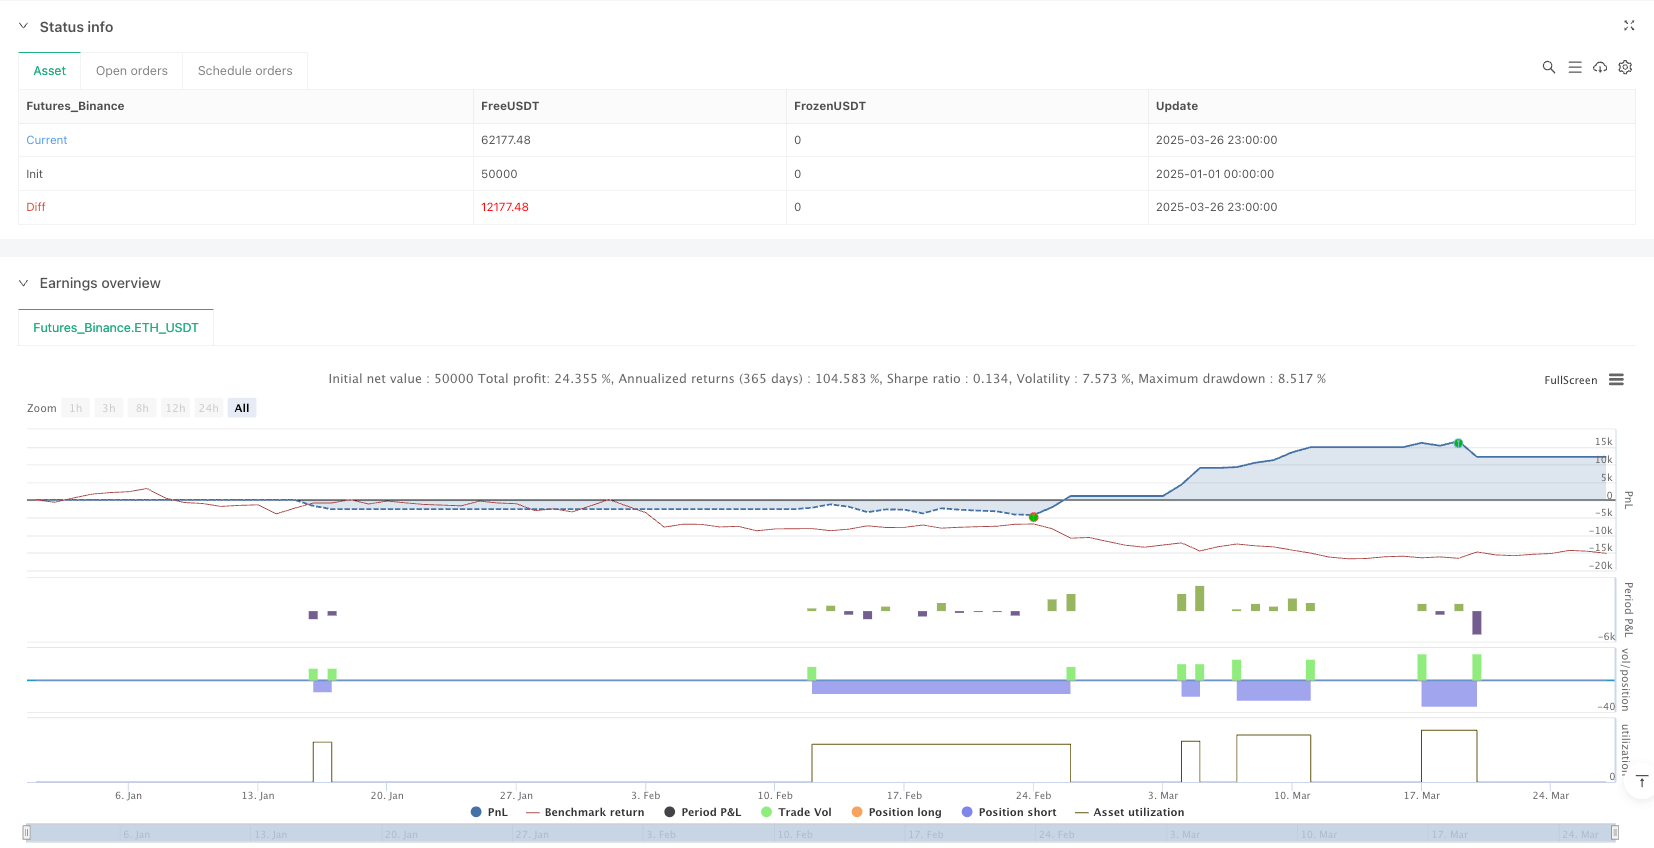The width and height of the screenshot is (1654, 848).
Task: Set chart zoom to 1h
Action: coord(76,408)
